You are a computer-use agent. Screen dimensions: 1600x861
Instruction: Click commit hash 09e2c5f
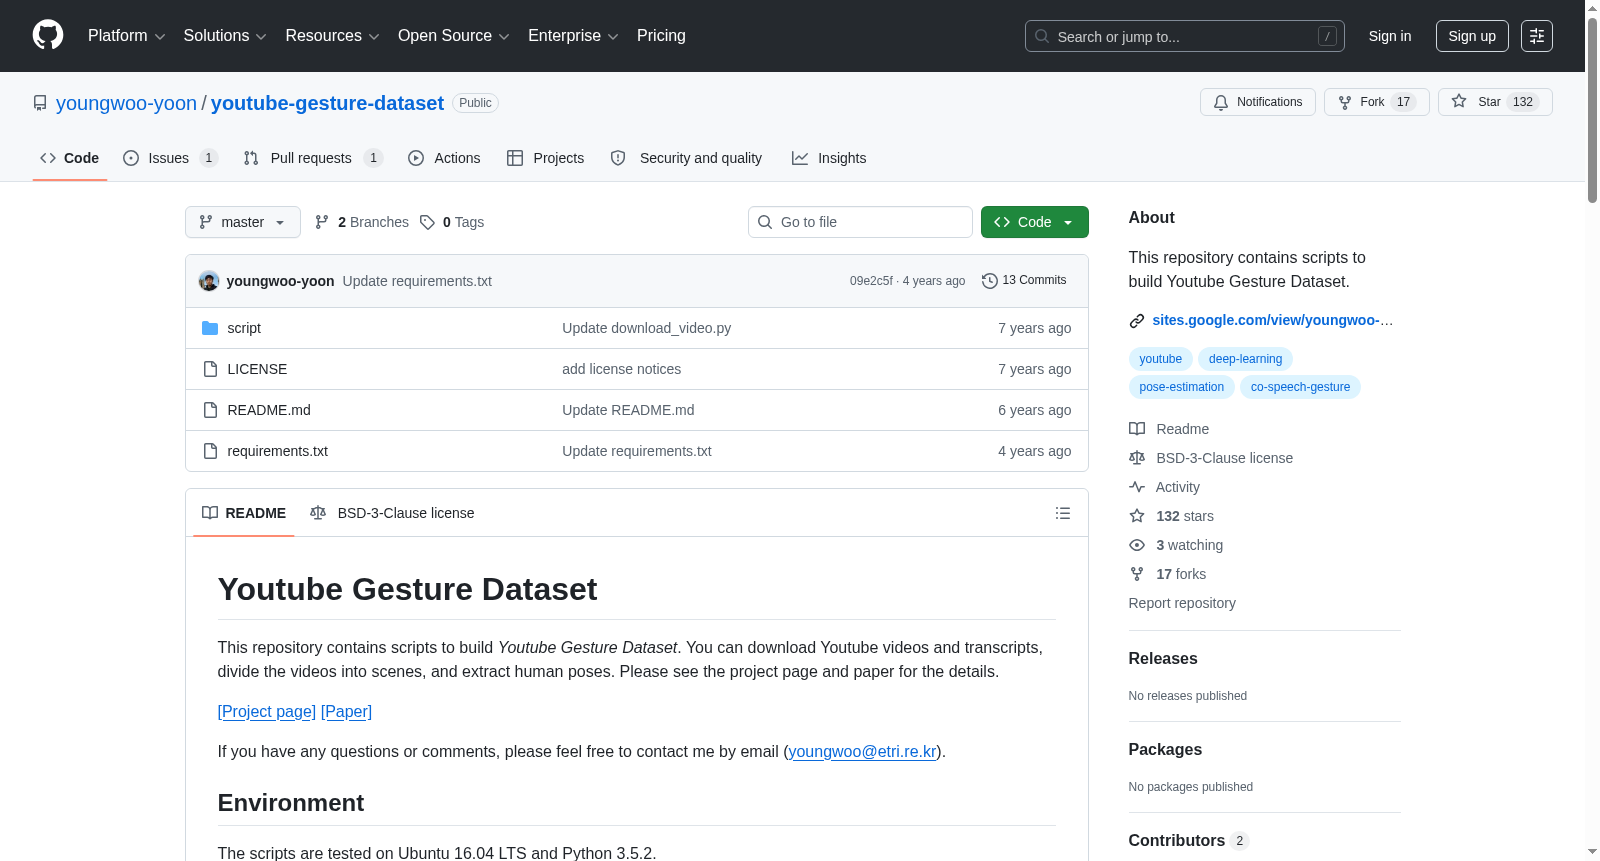(871, 281)
